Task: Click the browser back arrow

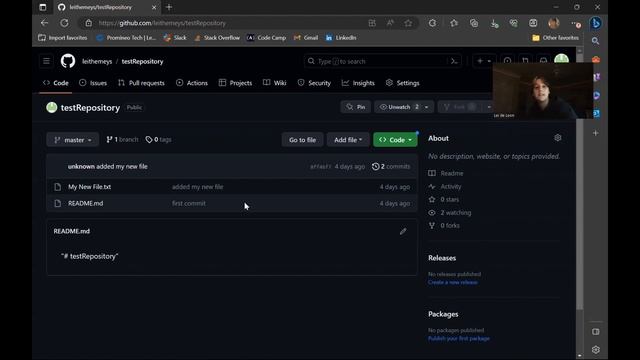Action: [x=44, y=23]
